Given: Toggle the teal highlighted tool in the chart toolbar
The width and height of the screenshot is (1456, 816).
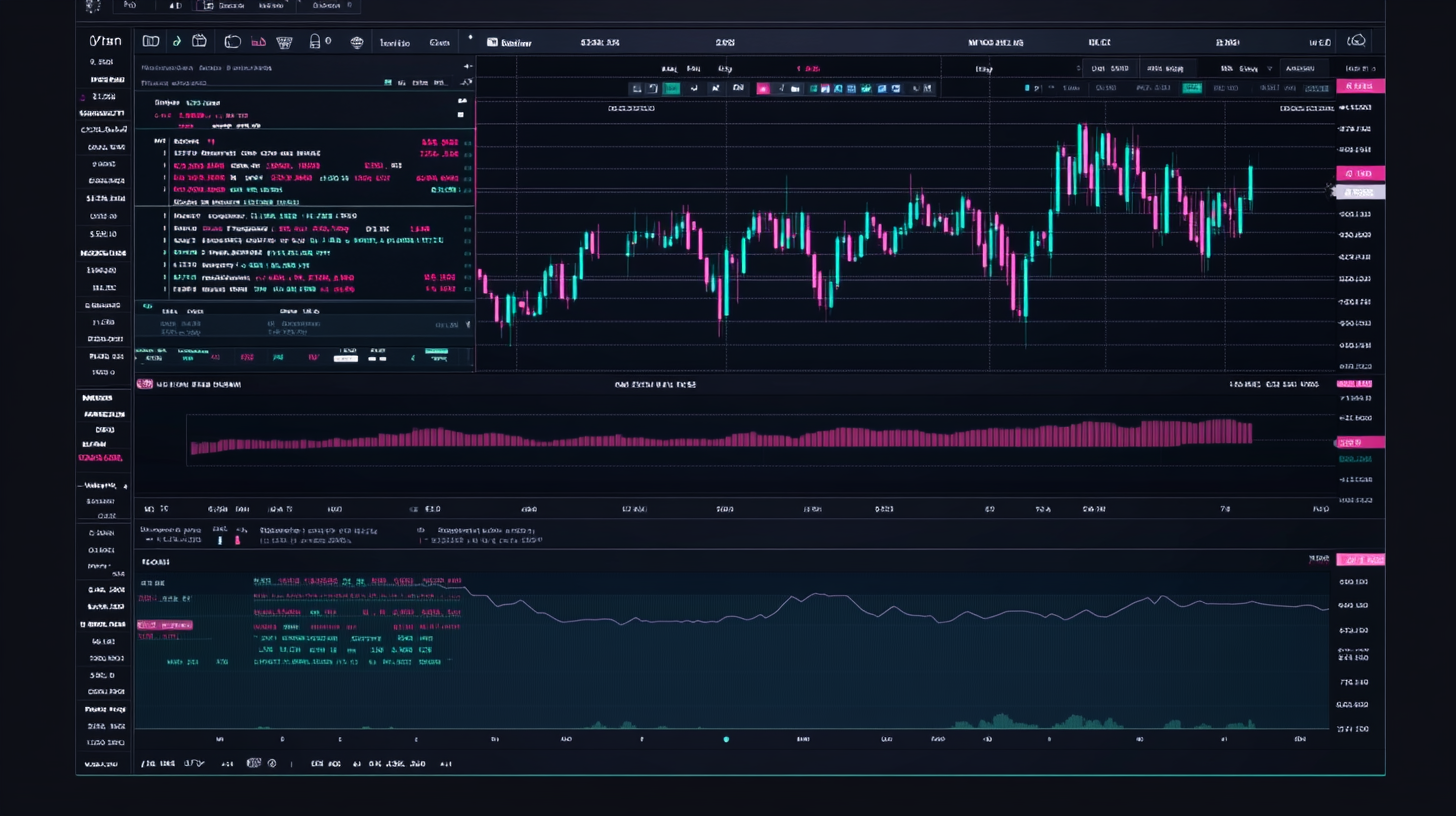Looking at the screenshot, I should 672,88.
